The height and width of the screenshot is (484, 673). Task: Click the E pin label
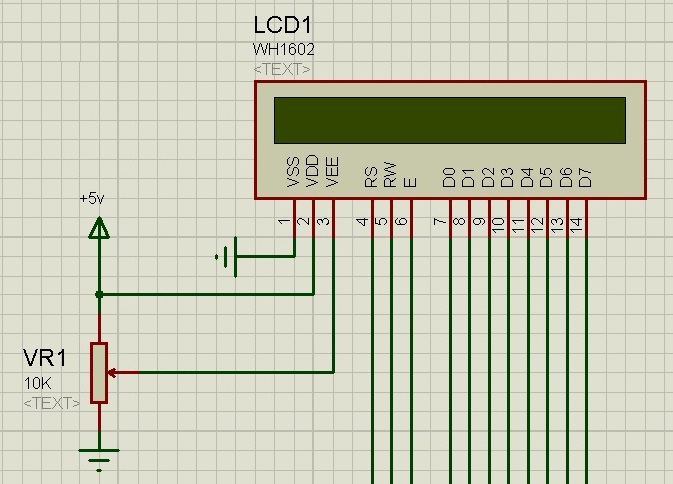click(x=410, y=182)
